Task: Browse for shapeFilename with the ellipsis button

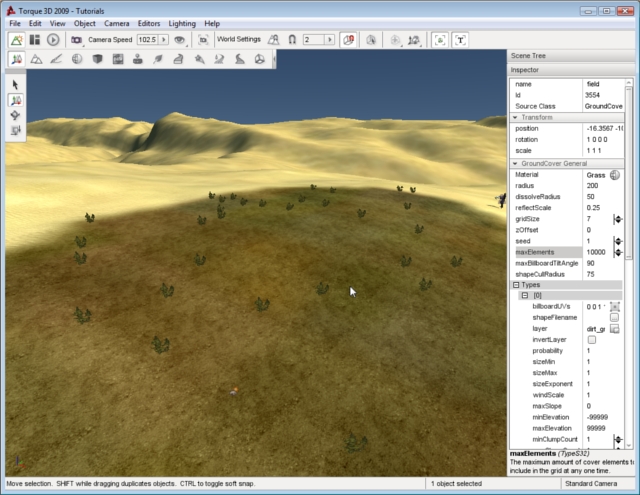Action: [615, 317]
